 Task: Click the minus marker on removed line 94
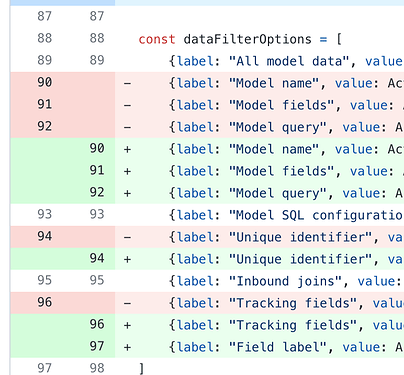click(x=127, y=237)
